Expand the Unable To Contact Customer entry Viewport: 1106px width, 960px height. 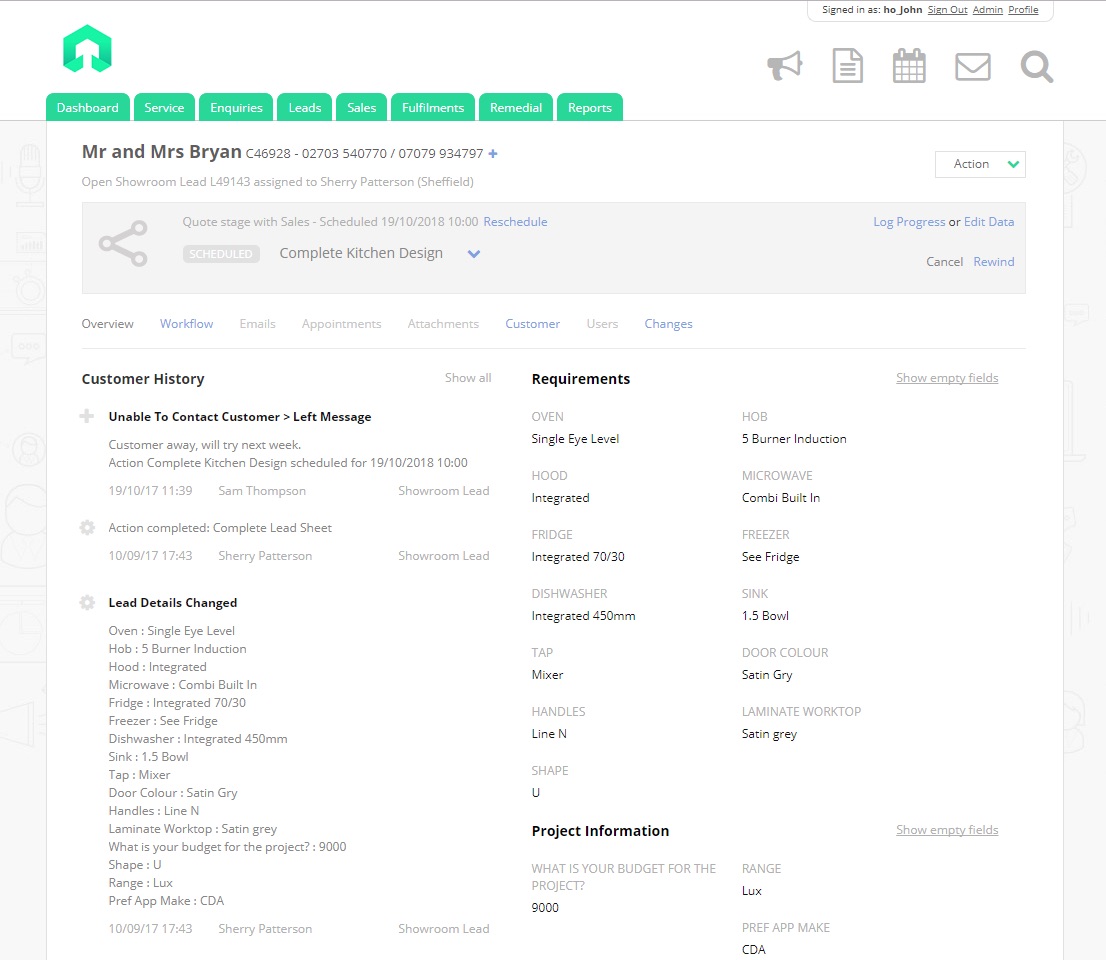tap(87, 416)
